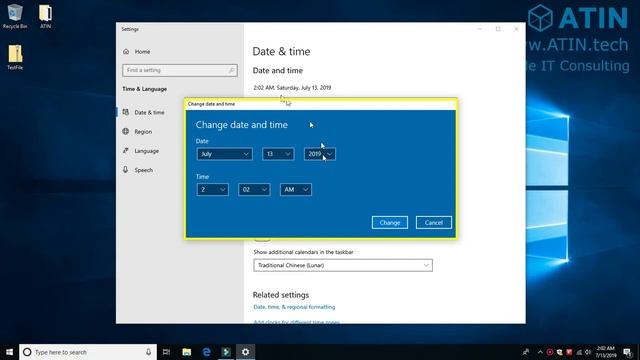
Task: Click the Region globe icon
Action: [x=126, y=131]
